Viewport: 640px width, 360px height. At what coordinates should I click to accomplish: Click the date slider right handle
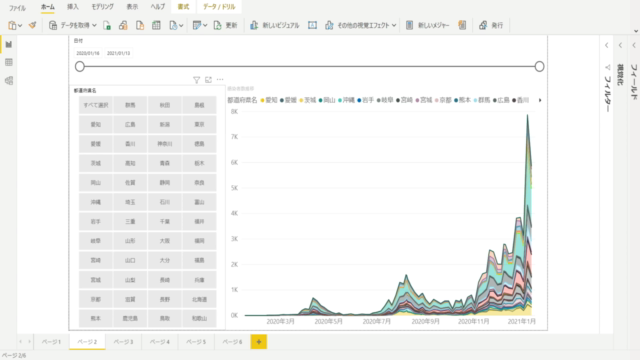(539, 67)
